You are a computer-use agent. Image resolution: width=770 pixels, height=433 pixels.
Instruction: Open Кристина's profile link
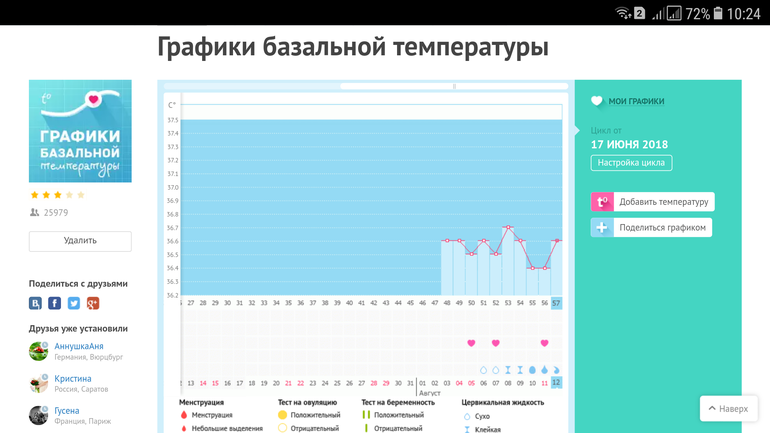[x=73, y=379]
